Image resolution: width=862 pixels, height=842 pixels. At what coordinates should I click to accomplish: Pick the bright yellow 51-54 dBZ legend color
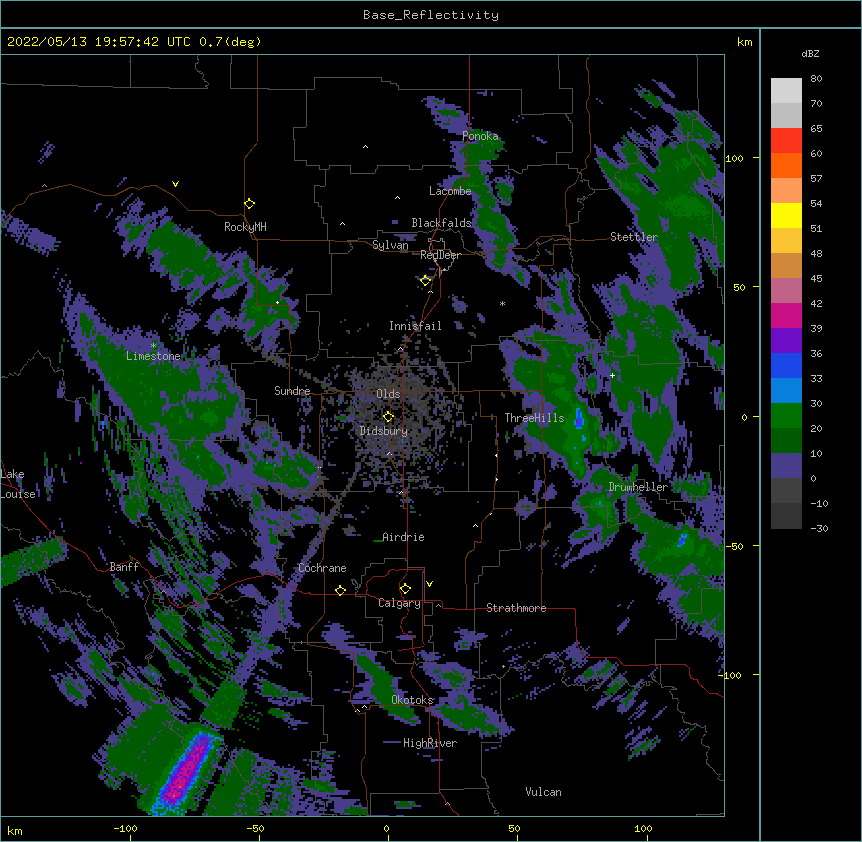[786, 215]
